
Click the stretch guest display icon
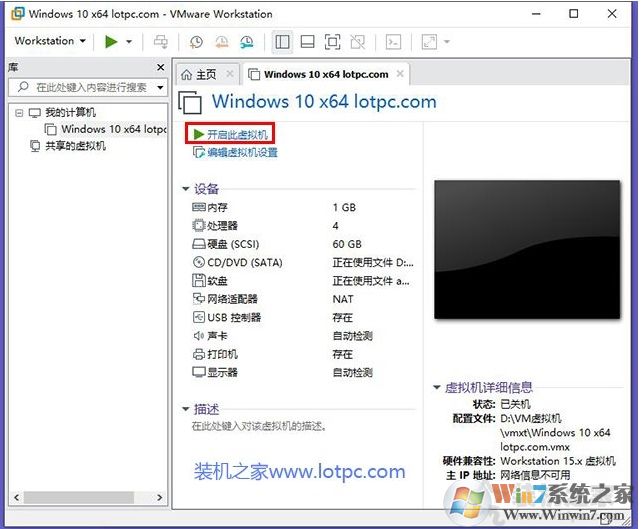[x=429, y=41]
